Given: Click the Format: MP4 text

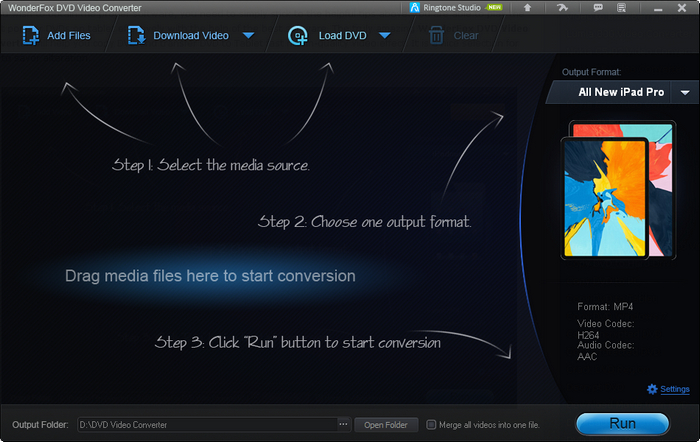Looking at the screenshot, I should (605, 307).
